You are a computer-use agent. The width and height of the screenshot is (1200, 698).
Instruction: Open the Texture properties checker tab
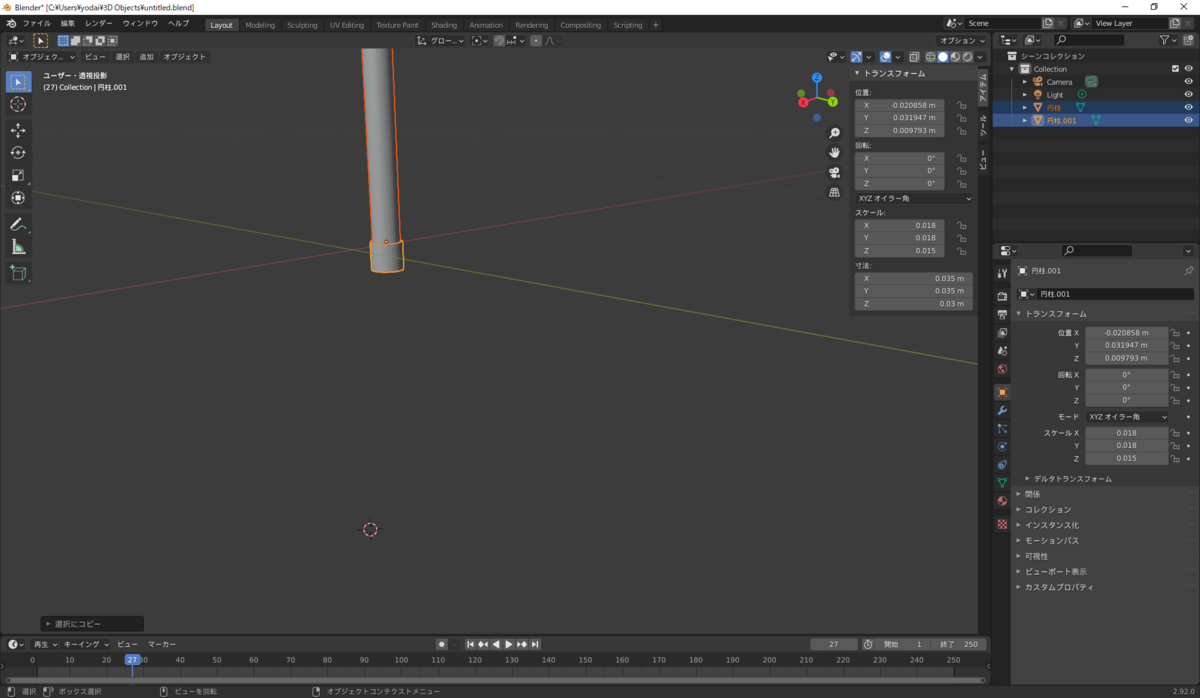pyautogui.click(x=1002, y=524)
